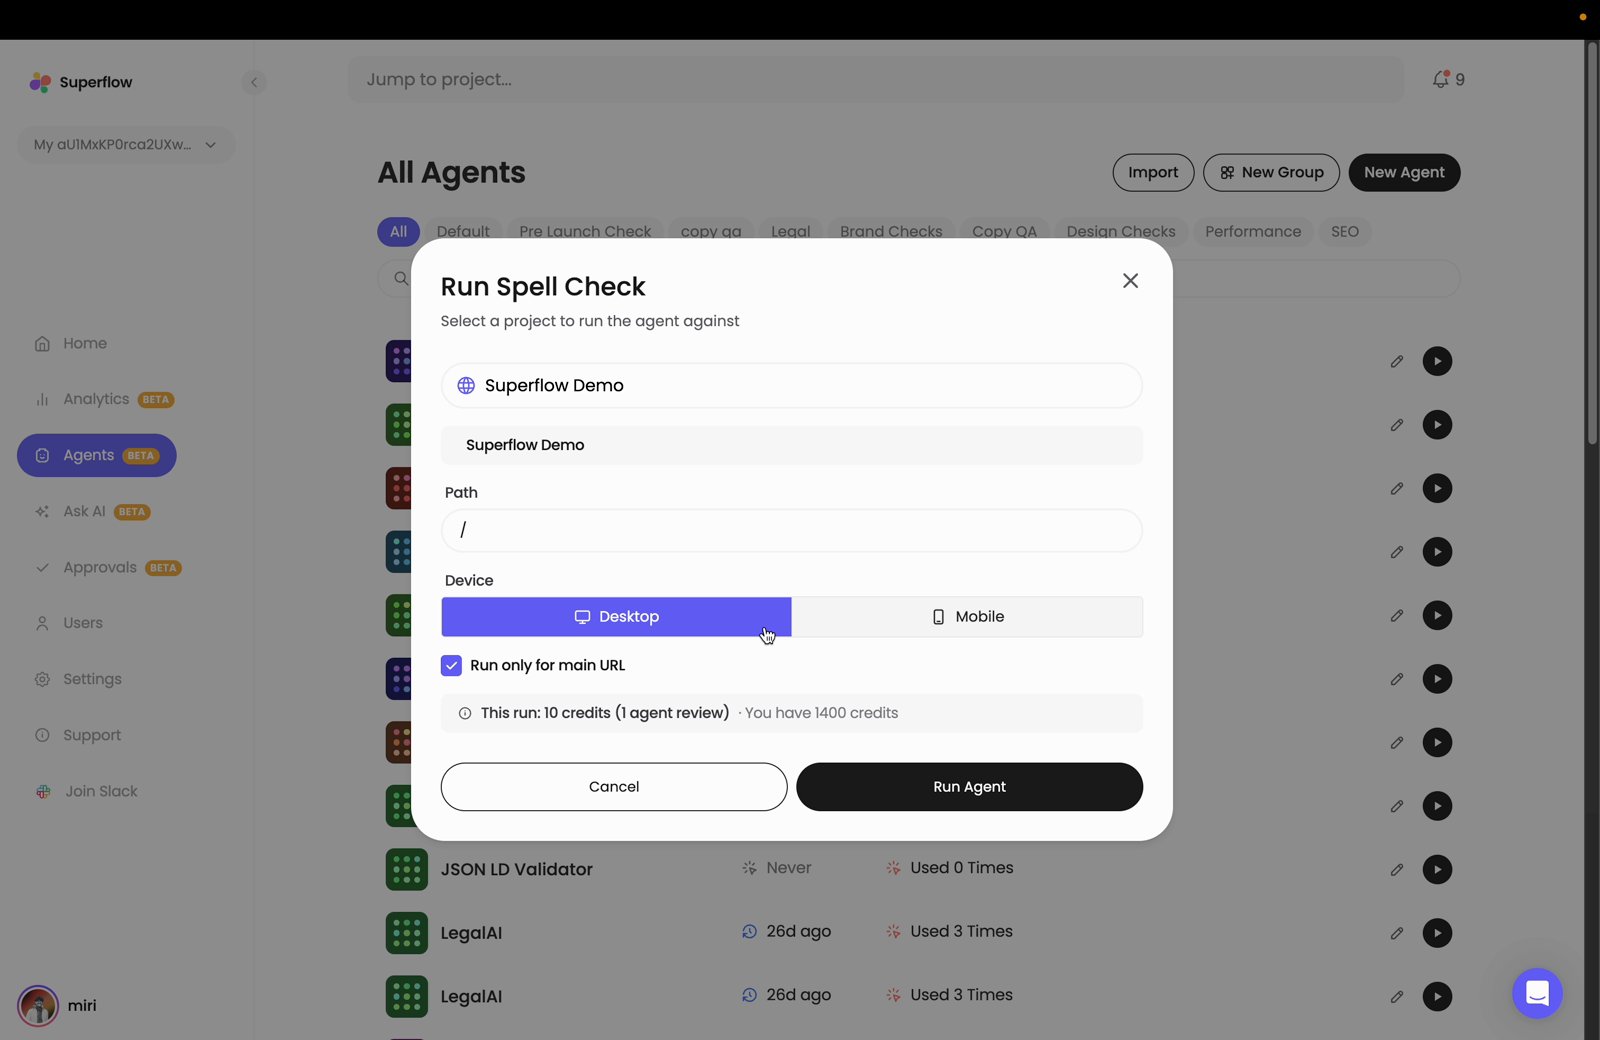Open Analytics in sidebar
The image size is (1600, 1040).
coord(104,399)
